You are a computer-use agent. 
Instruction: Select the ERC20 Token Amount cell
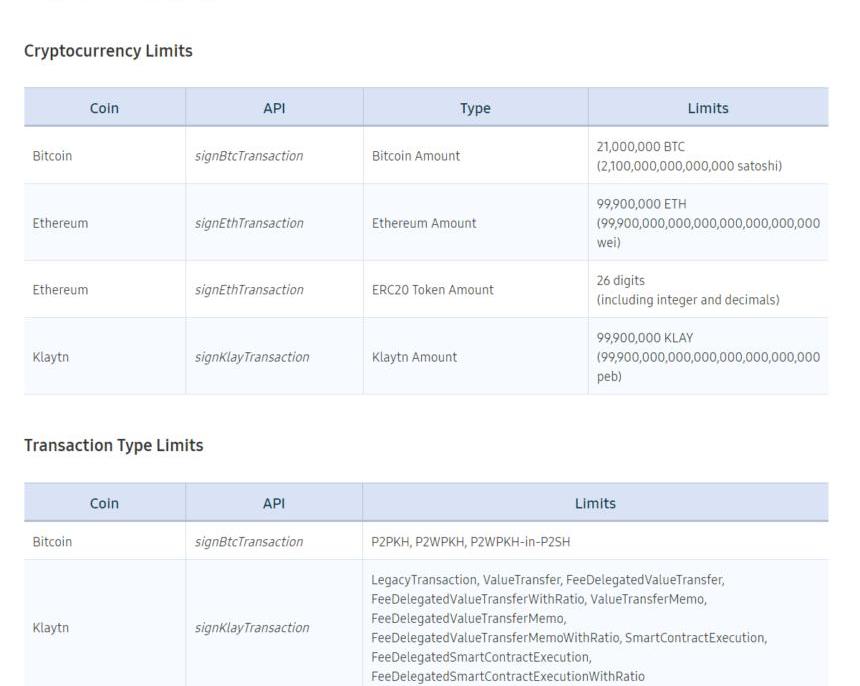(x=433, y=290)
